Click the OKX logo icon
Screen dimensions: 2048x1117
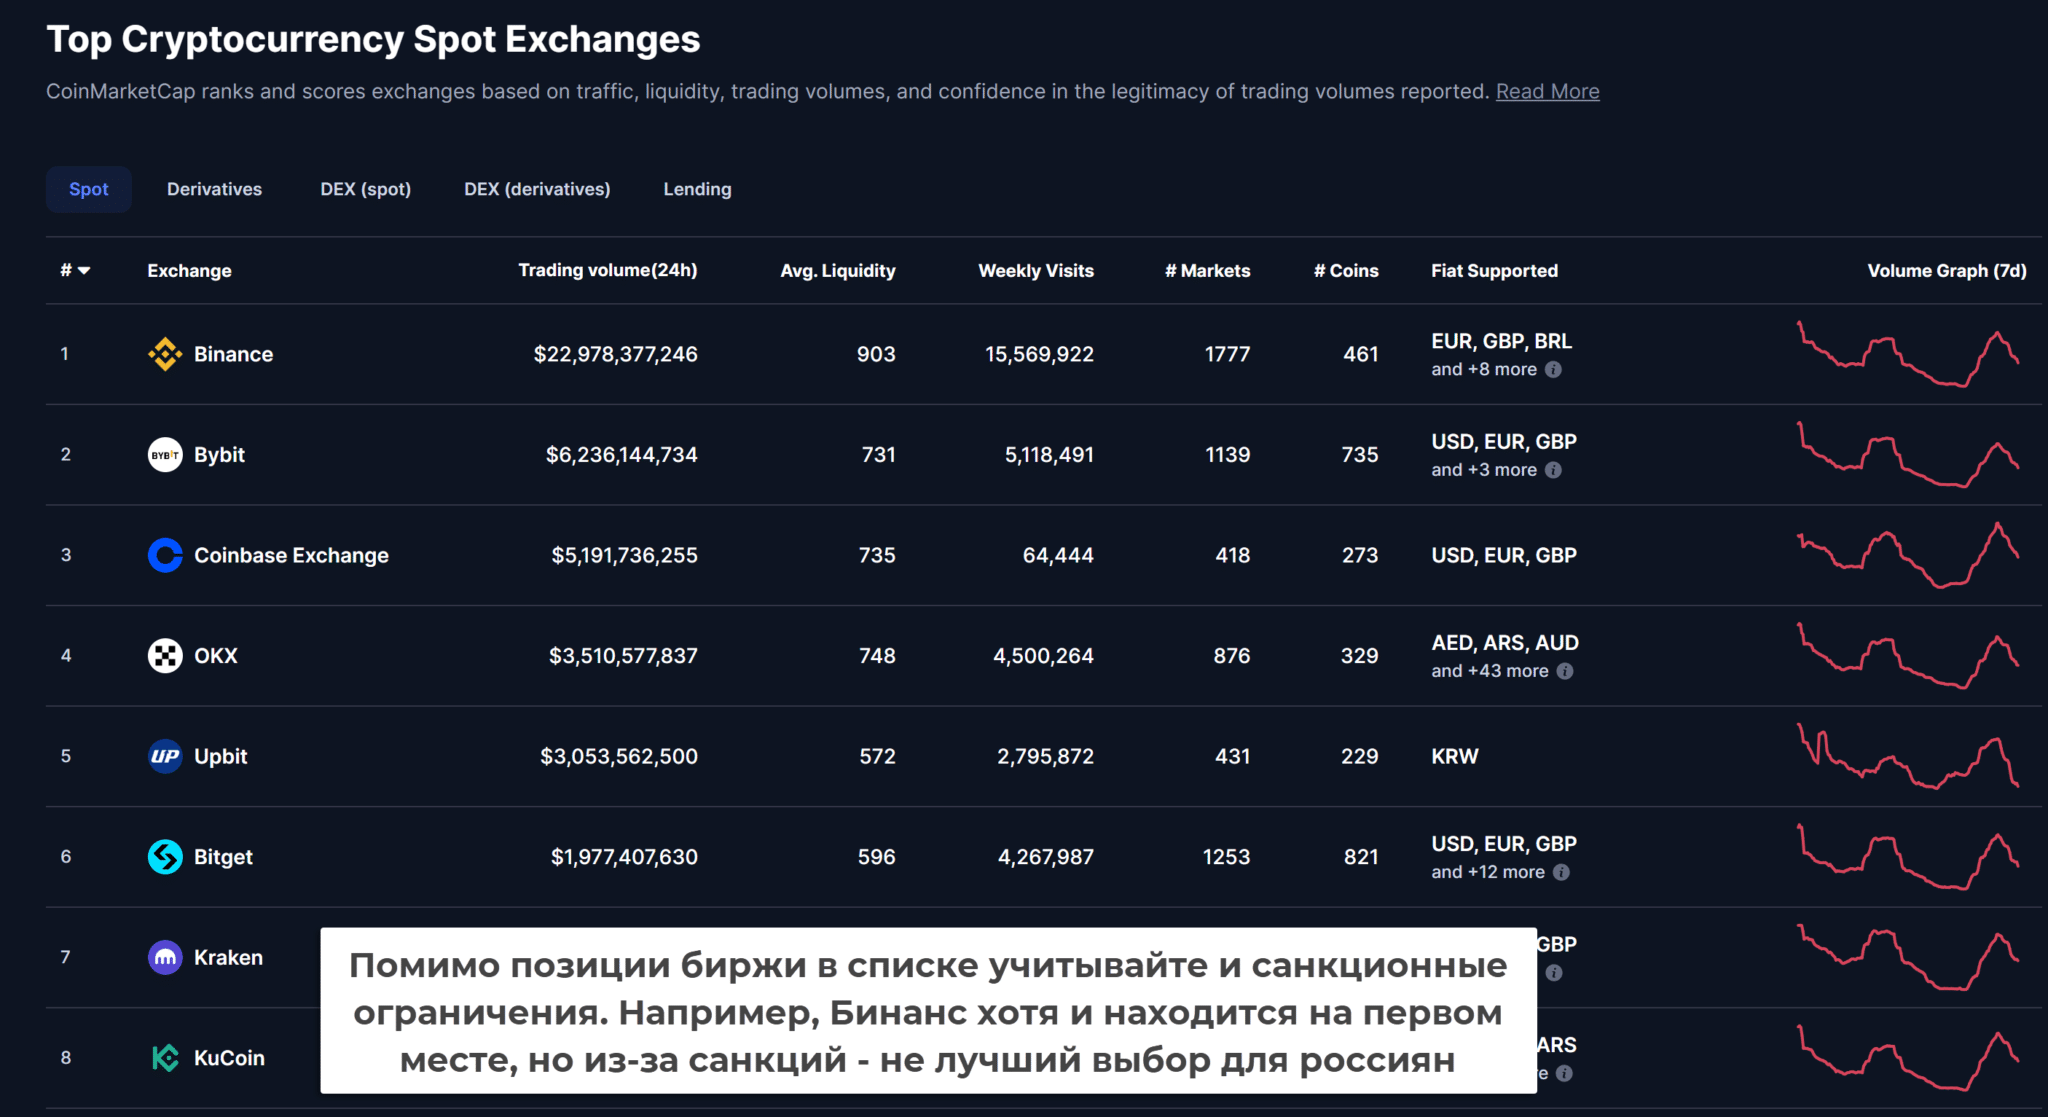coord(165,656)
